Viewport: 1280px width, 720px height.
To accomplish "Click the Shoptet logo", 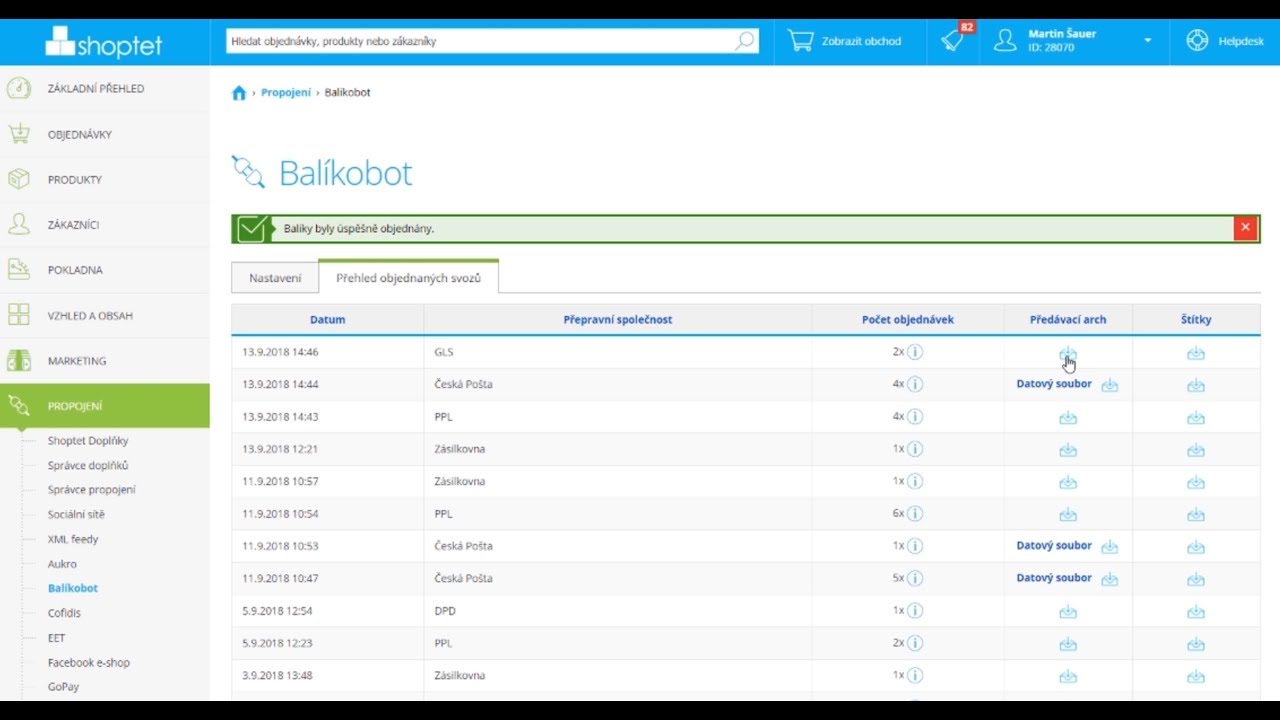I will (104, 42).
